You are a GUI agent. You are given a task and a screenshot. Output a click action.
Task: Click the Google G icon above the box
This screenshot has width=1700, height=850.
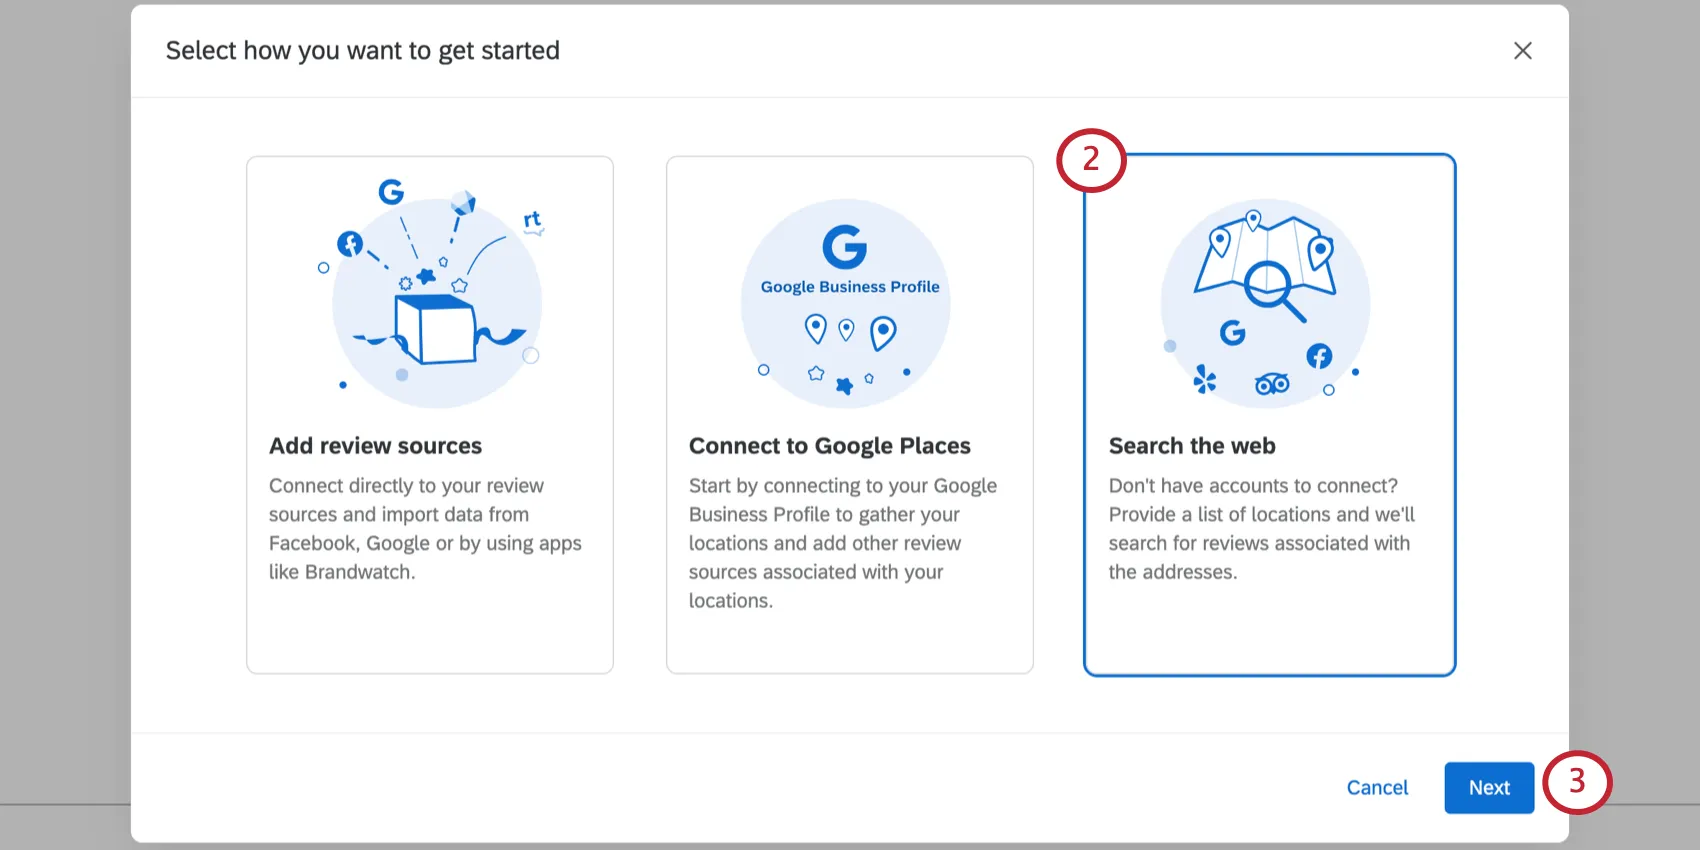(x=391, y=191)
